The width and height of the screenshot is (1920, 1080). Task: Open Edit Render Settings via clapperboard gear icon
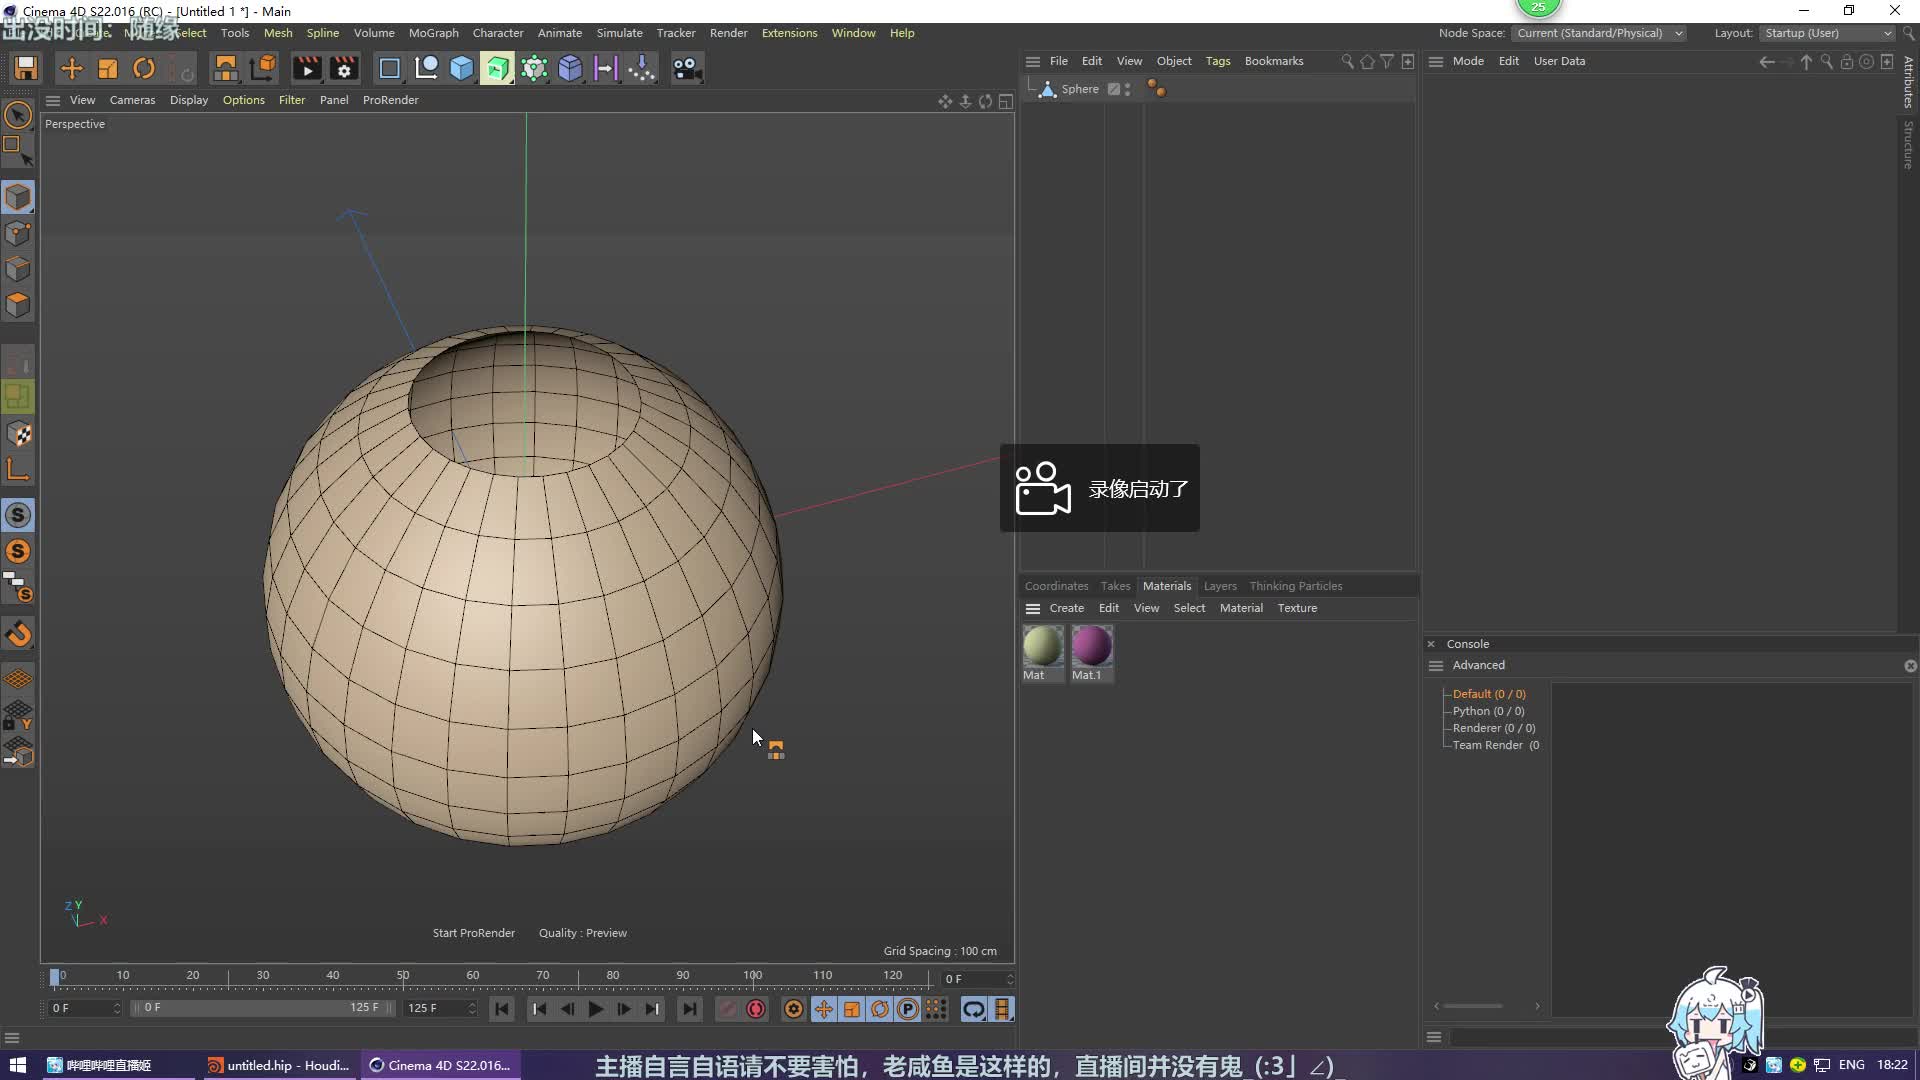(x=343, y=68)
